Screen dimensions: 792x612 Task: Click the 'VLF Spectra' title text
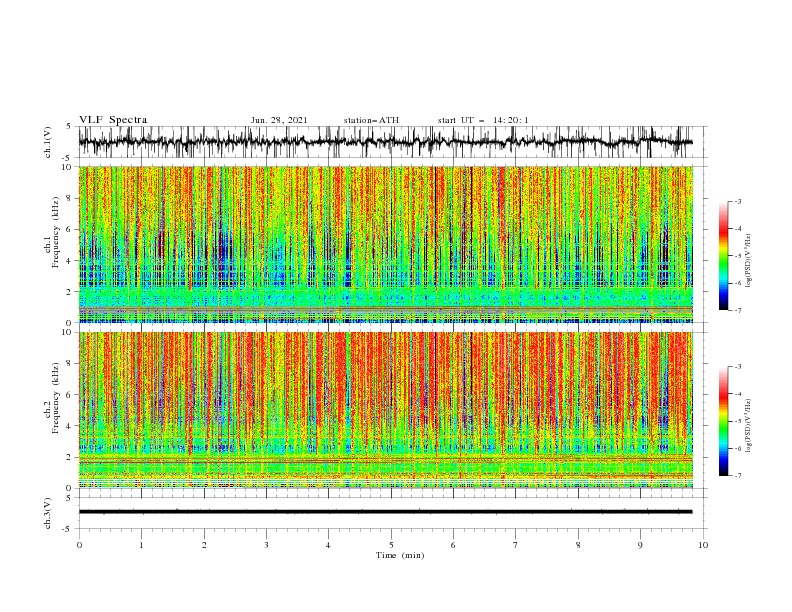[x=113, y=120]
